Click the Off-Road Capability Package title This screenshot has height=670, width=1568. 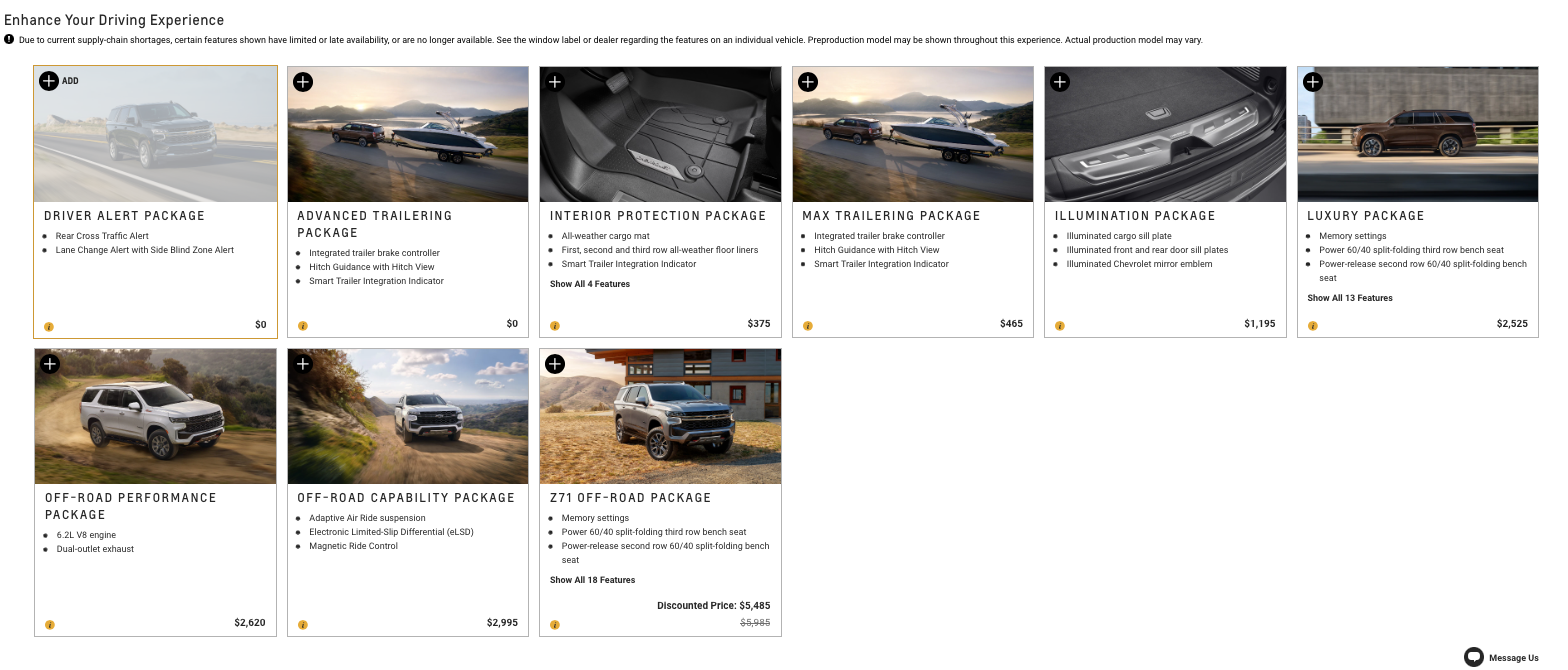click(406, 498)
